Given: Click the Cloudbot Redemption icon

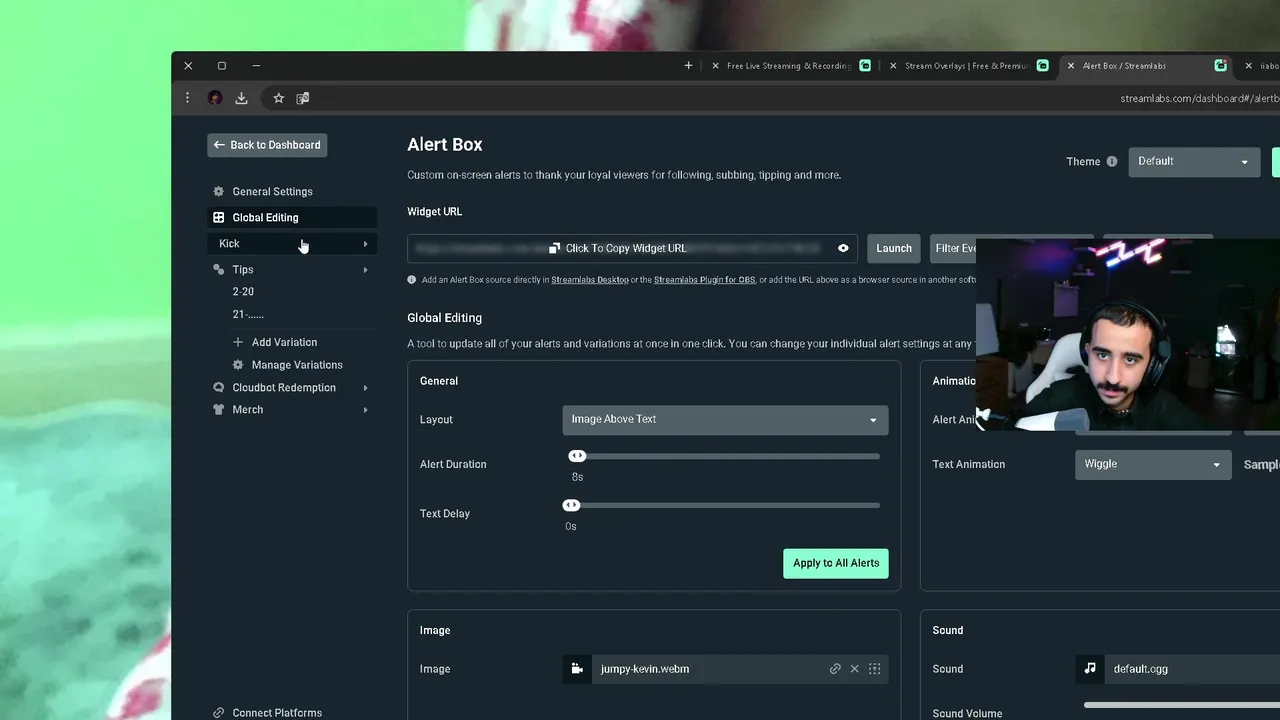Looking at the screenshot, I should pos(218,387).
